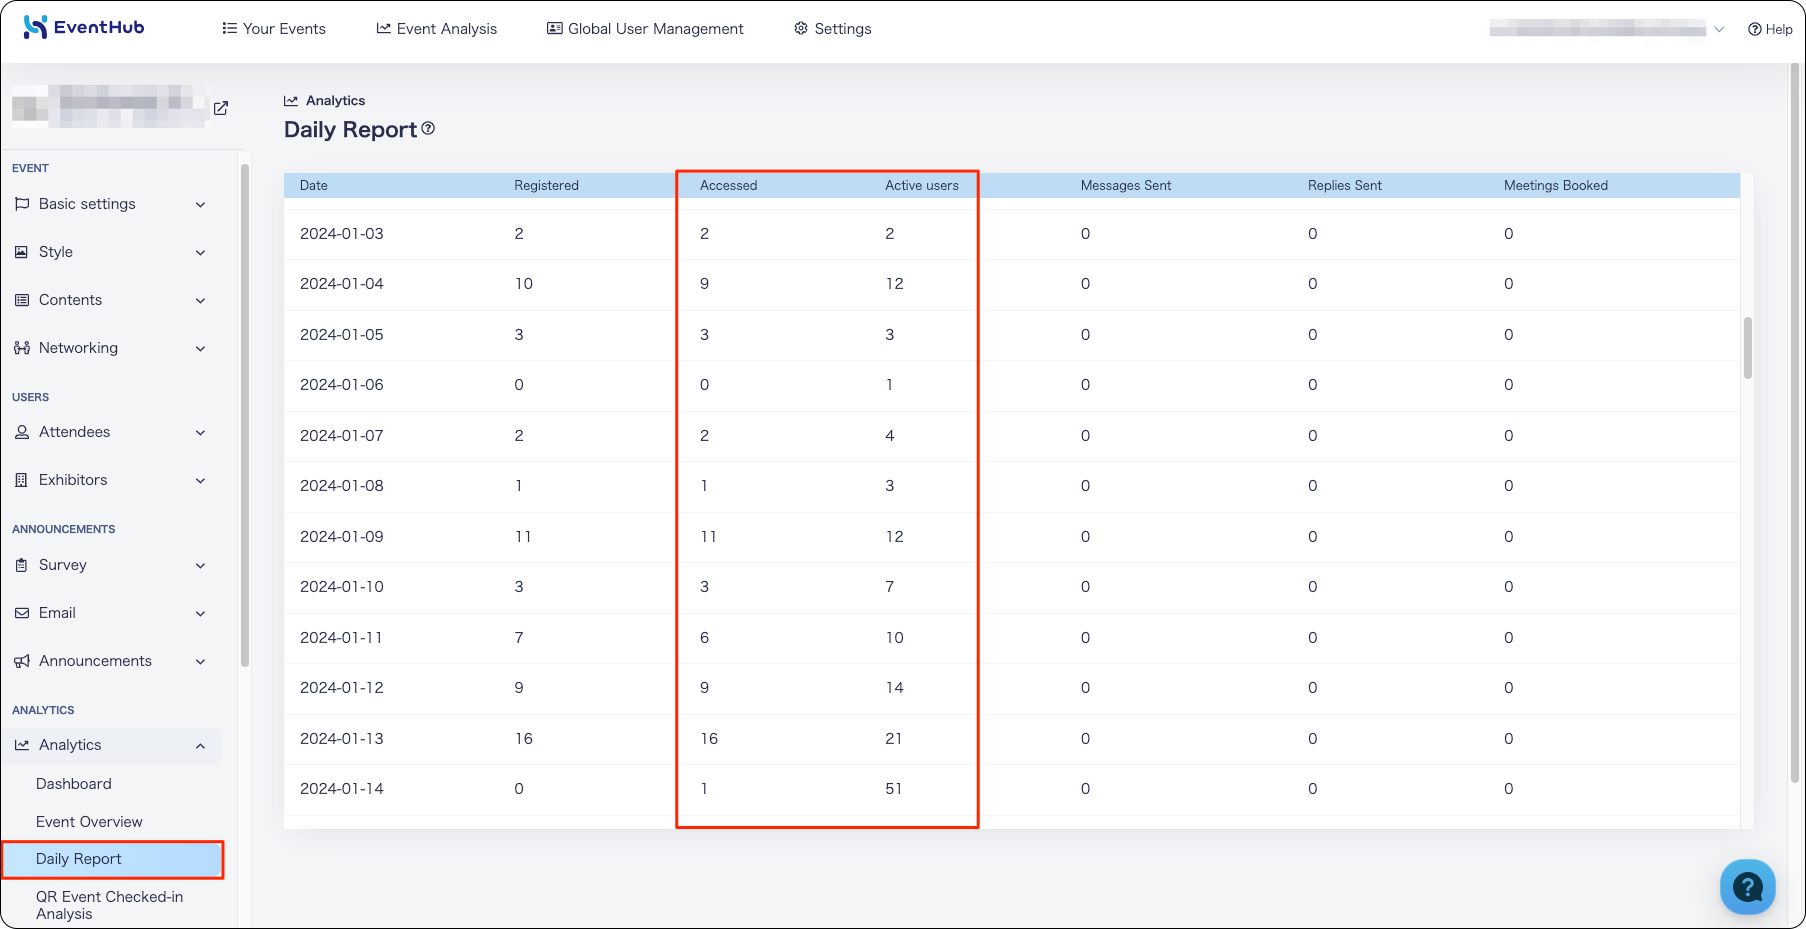
Task: Click the Networking icon in sidebar
Action: click(x=22, y=348)
